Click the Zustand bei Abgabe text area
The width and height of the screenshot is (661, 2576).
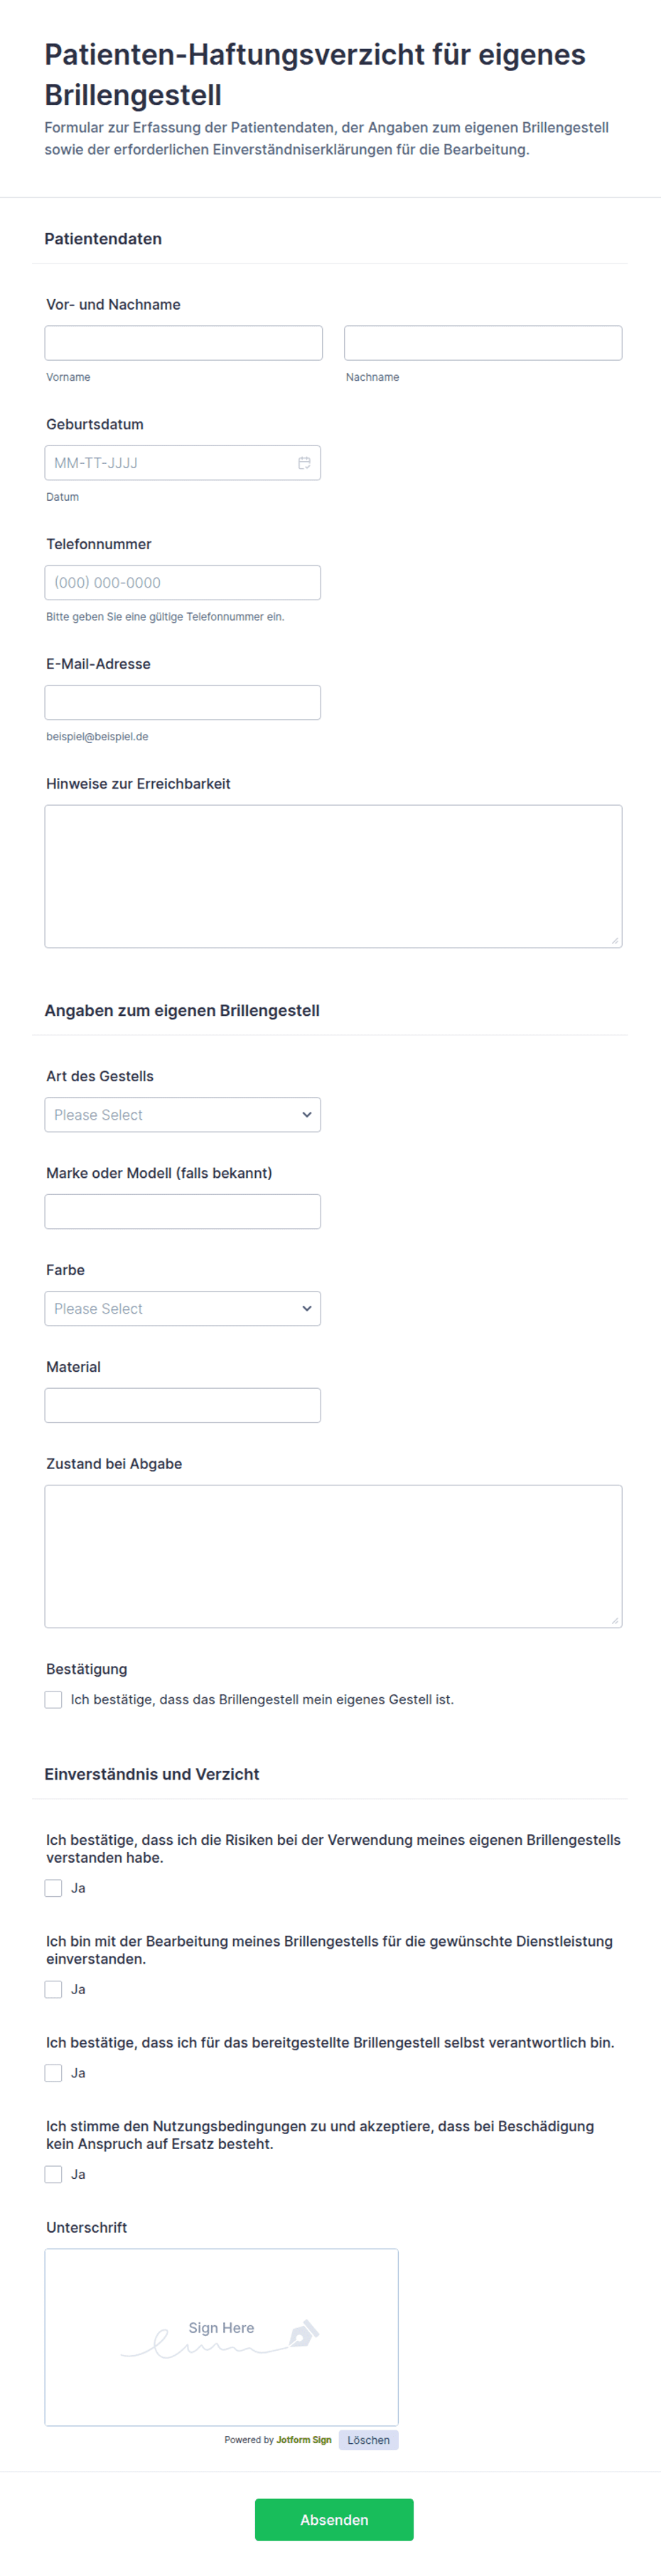pos(333,1556)
